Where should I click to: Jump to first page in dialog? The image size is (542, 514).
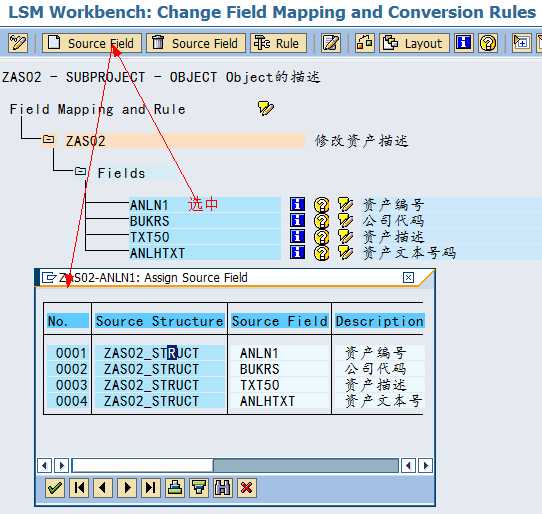tap(79, 488)
